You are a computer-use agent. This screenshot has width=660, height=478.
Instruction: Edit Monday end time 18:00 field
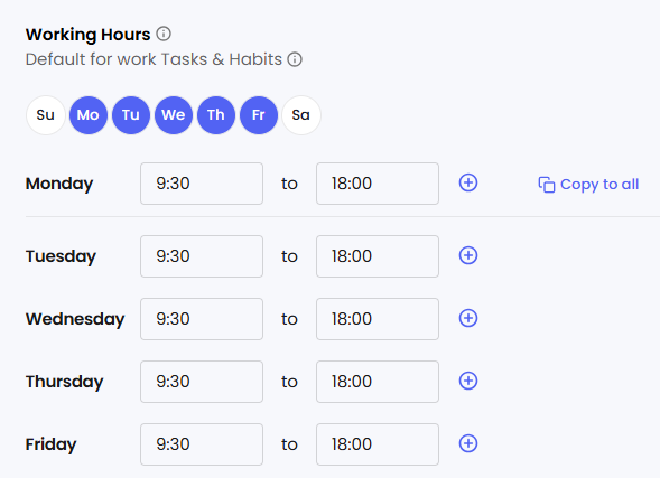click(x=377, y=183)
